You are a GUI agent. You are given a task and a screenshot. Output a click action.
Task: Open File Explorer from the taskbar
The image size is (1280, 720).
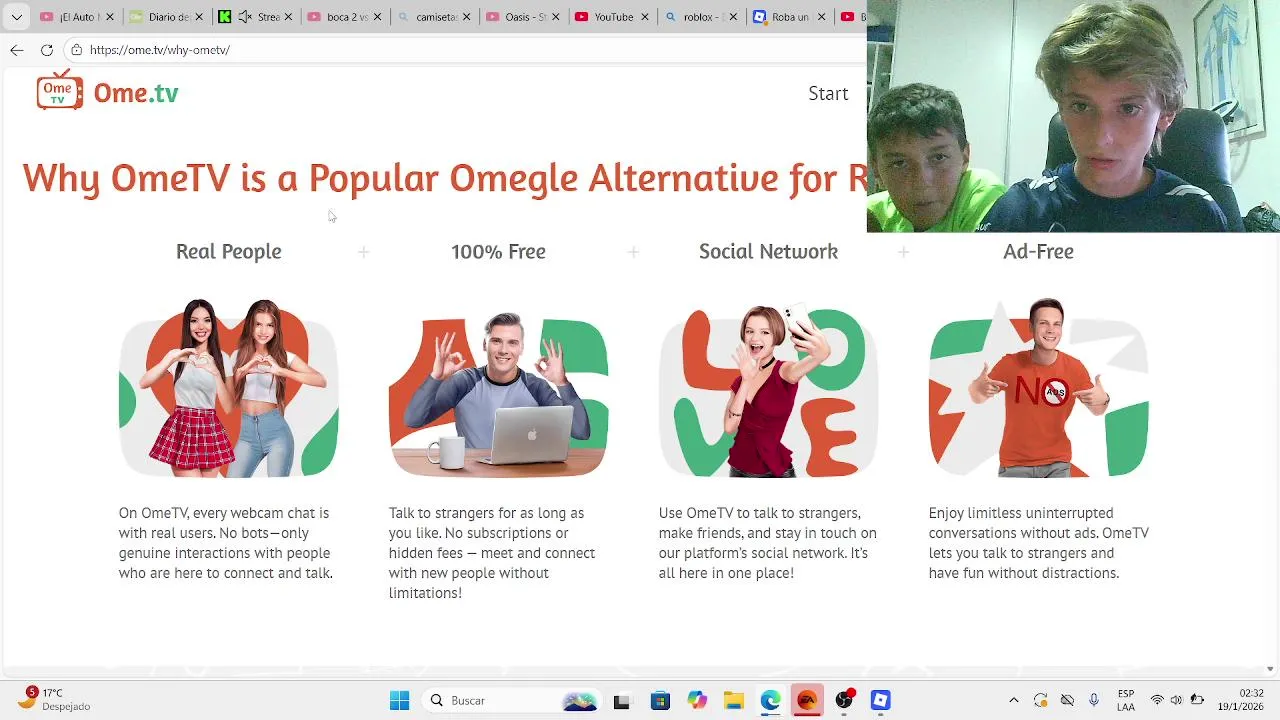coord(733,701)
